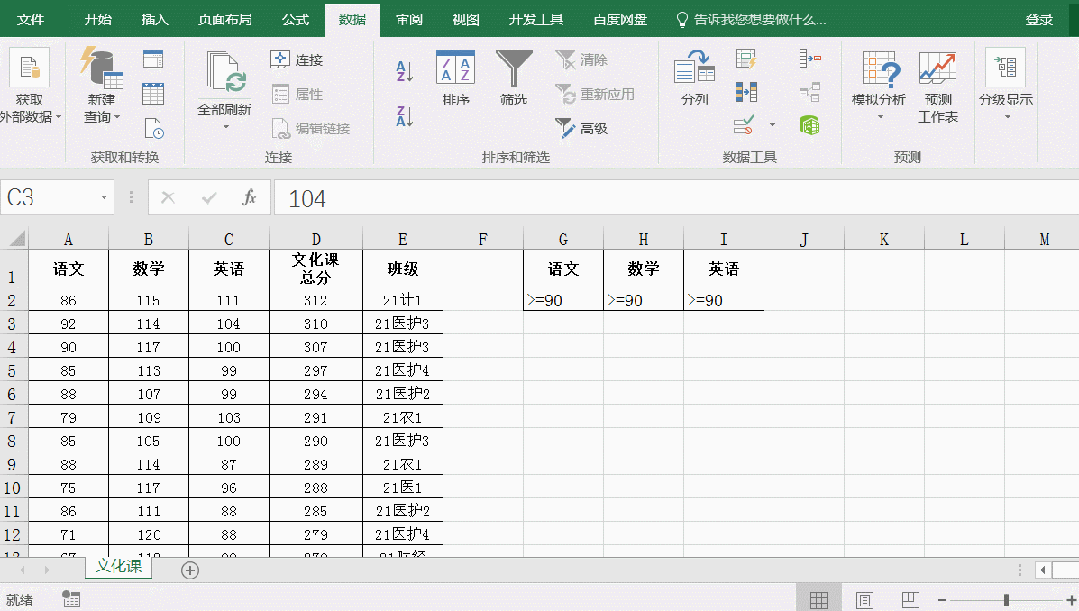Click Reapply filter button
The image size is (1079, 611).
595,94
